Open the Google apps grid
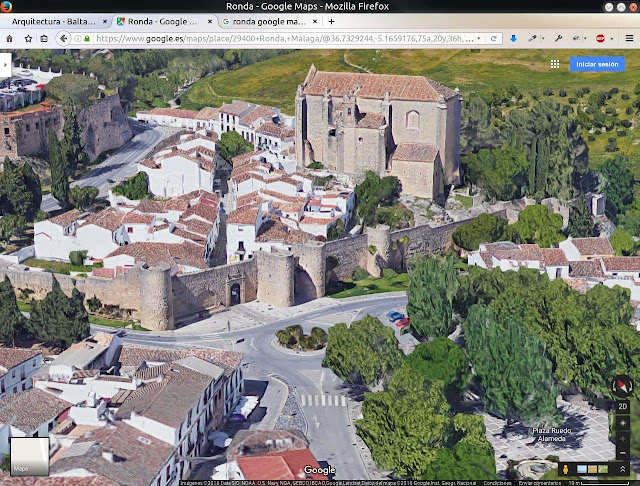This screenshot has width=640, height=486. pos(555,64)
